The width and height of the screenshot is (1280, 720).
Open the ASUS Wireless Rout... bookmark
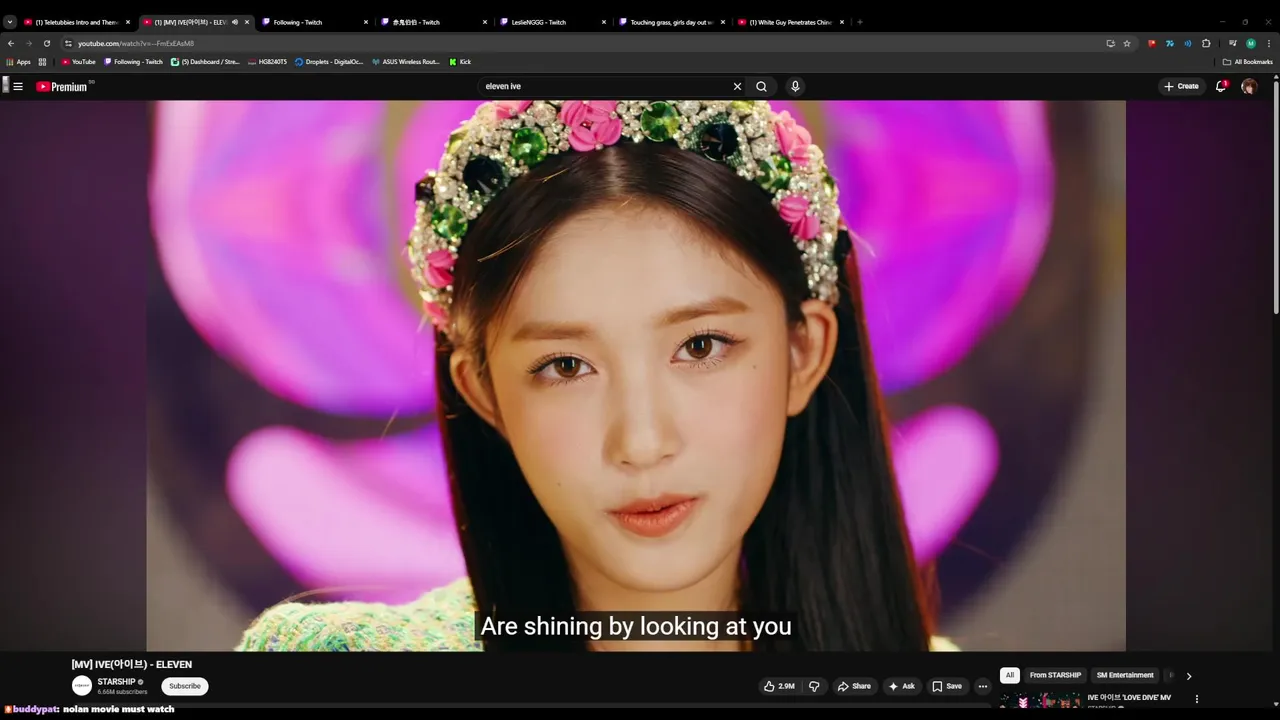click(x=406, y=62)
